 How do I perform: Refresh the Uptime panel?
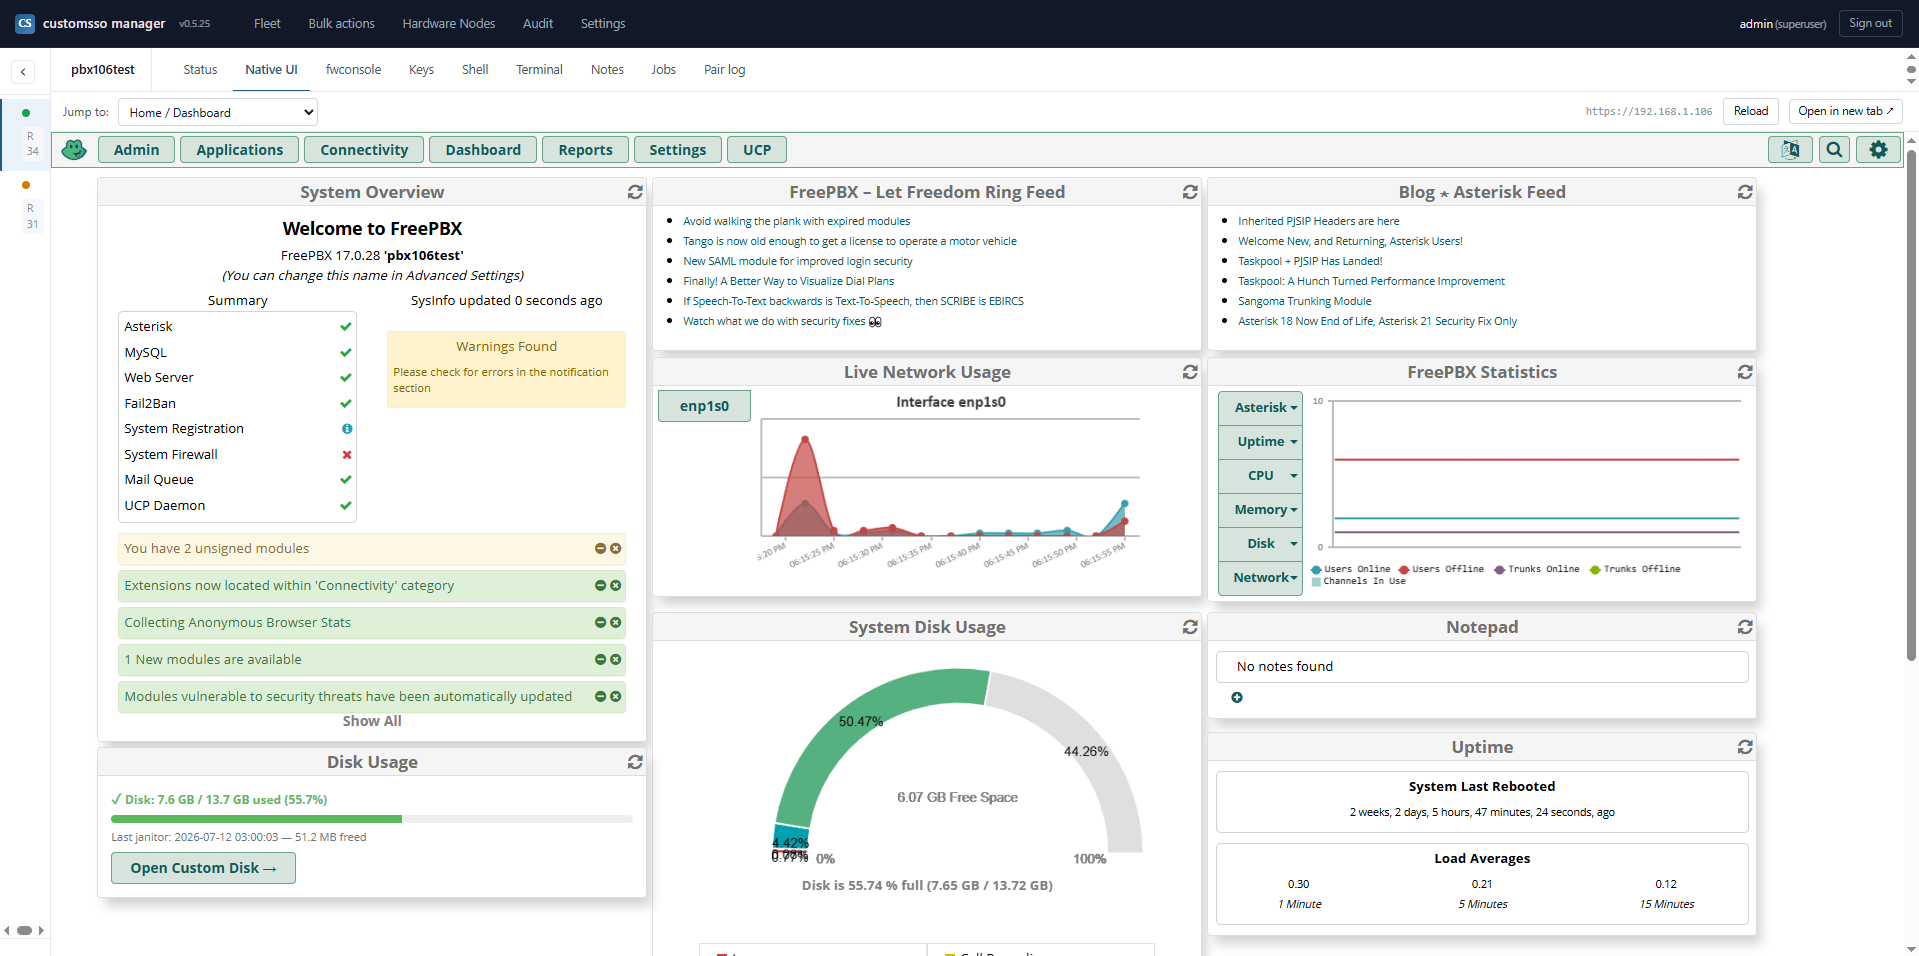coord(1745,747)
